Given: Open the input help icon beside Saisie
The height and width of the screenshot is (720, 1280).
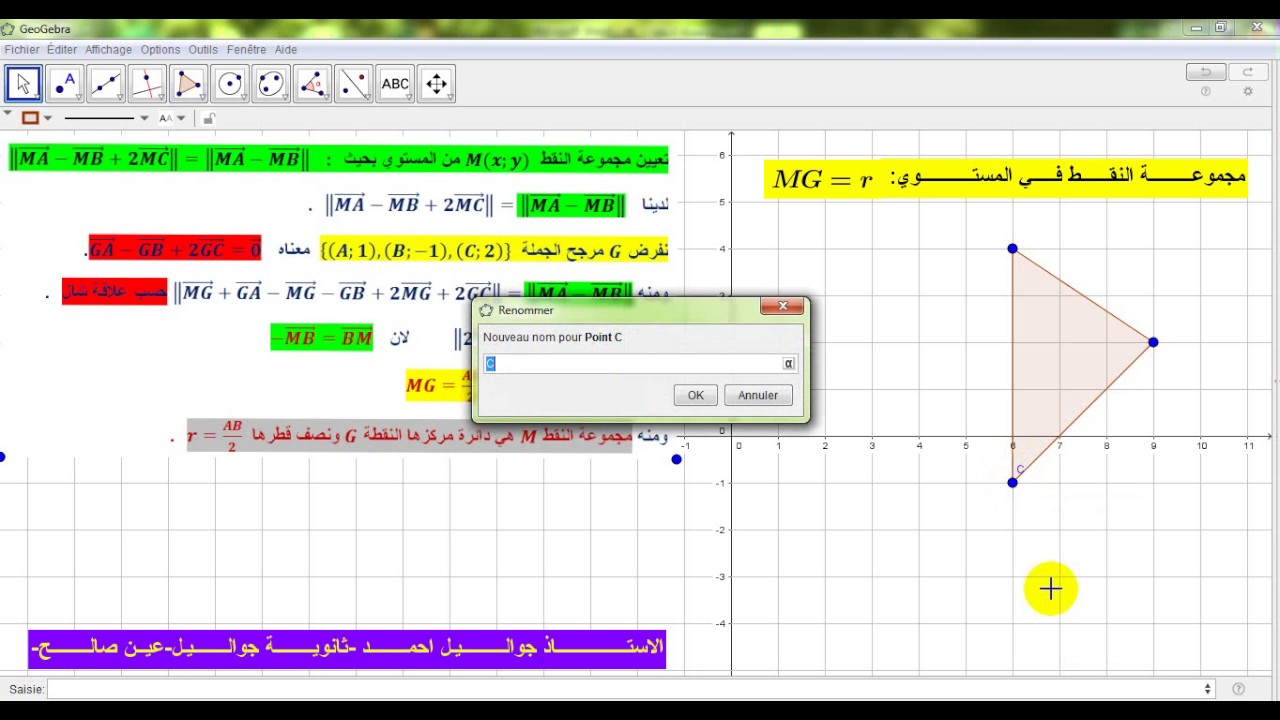Looking at the screenshot, I should tap(1239, 688).
